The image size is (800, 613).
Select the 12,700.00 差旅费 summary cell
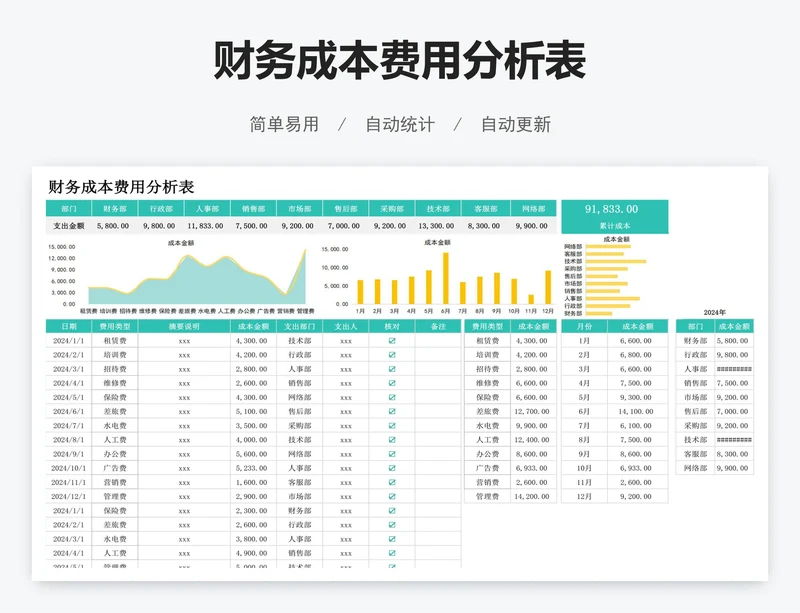(532, 411)
